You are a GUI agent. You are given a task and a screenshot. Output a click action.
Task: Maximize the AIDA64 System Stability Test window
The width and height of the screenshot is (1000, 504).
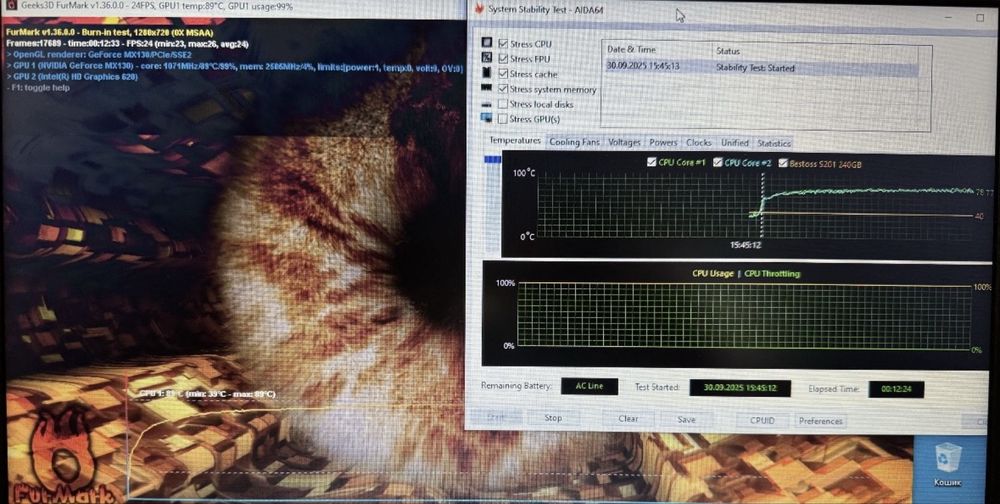(979, 18)
